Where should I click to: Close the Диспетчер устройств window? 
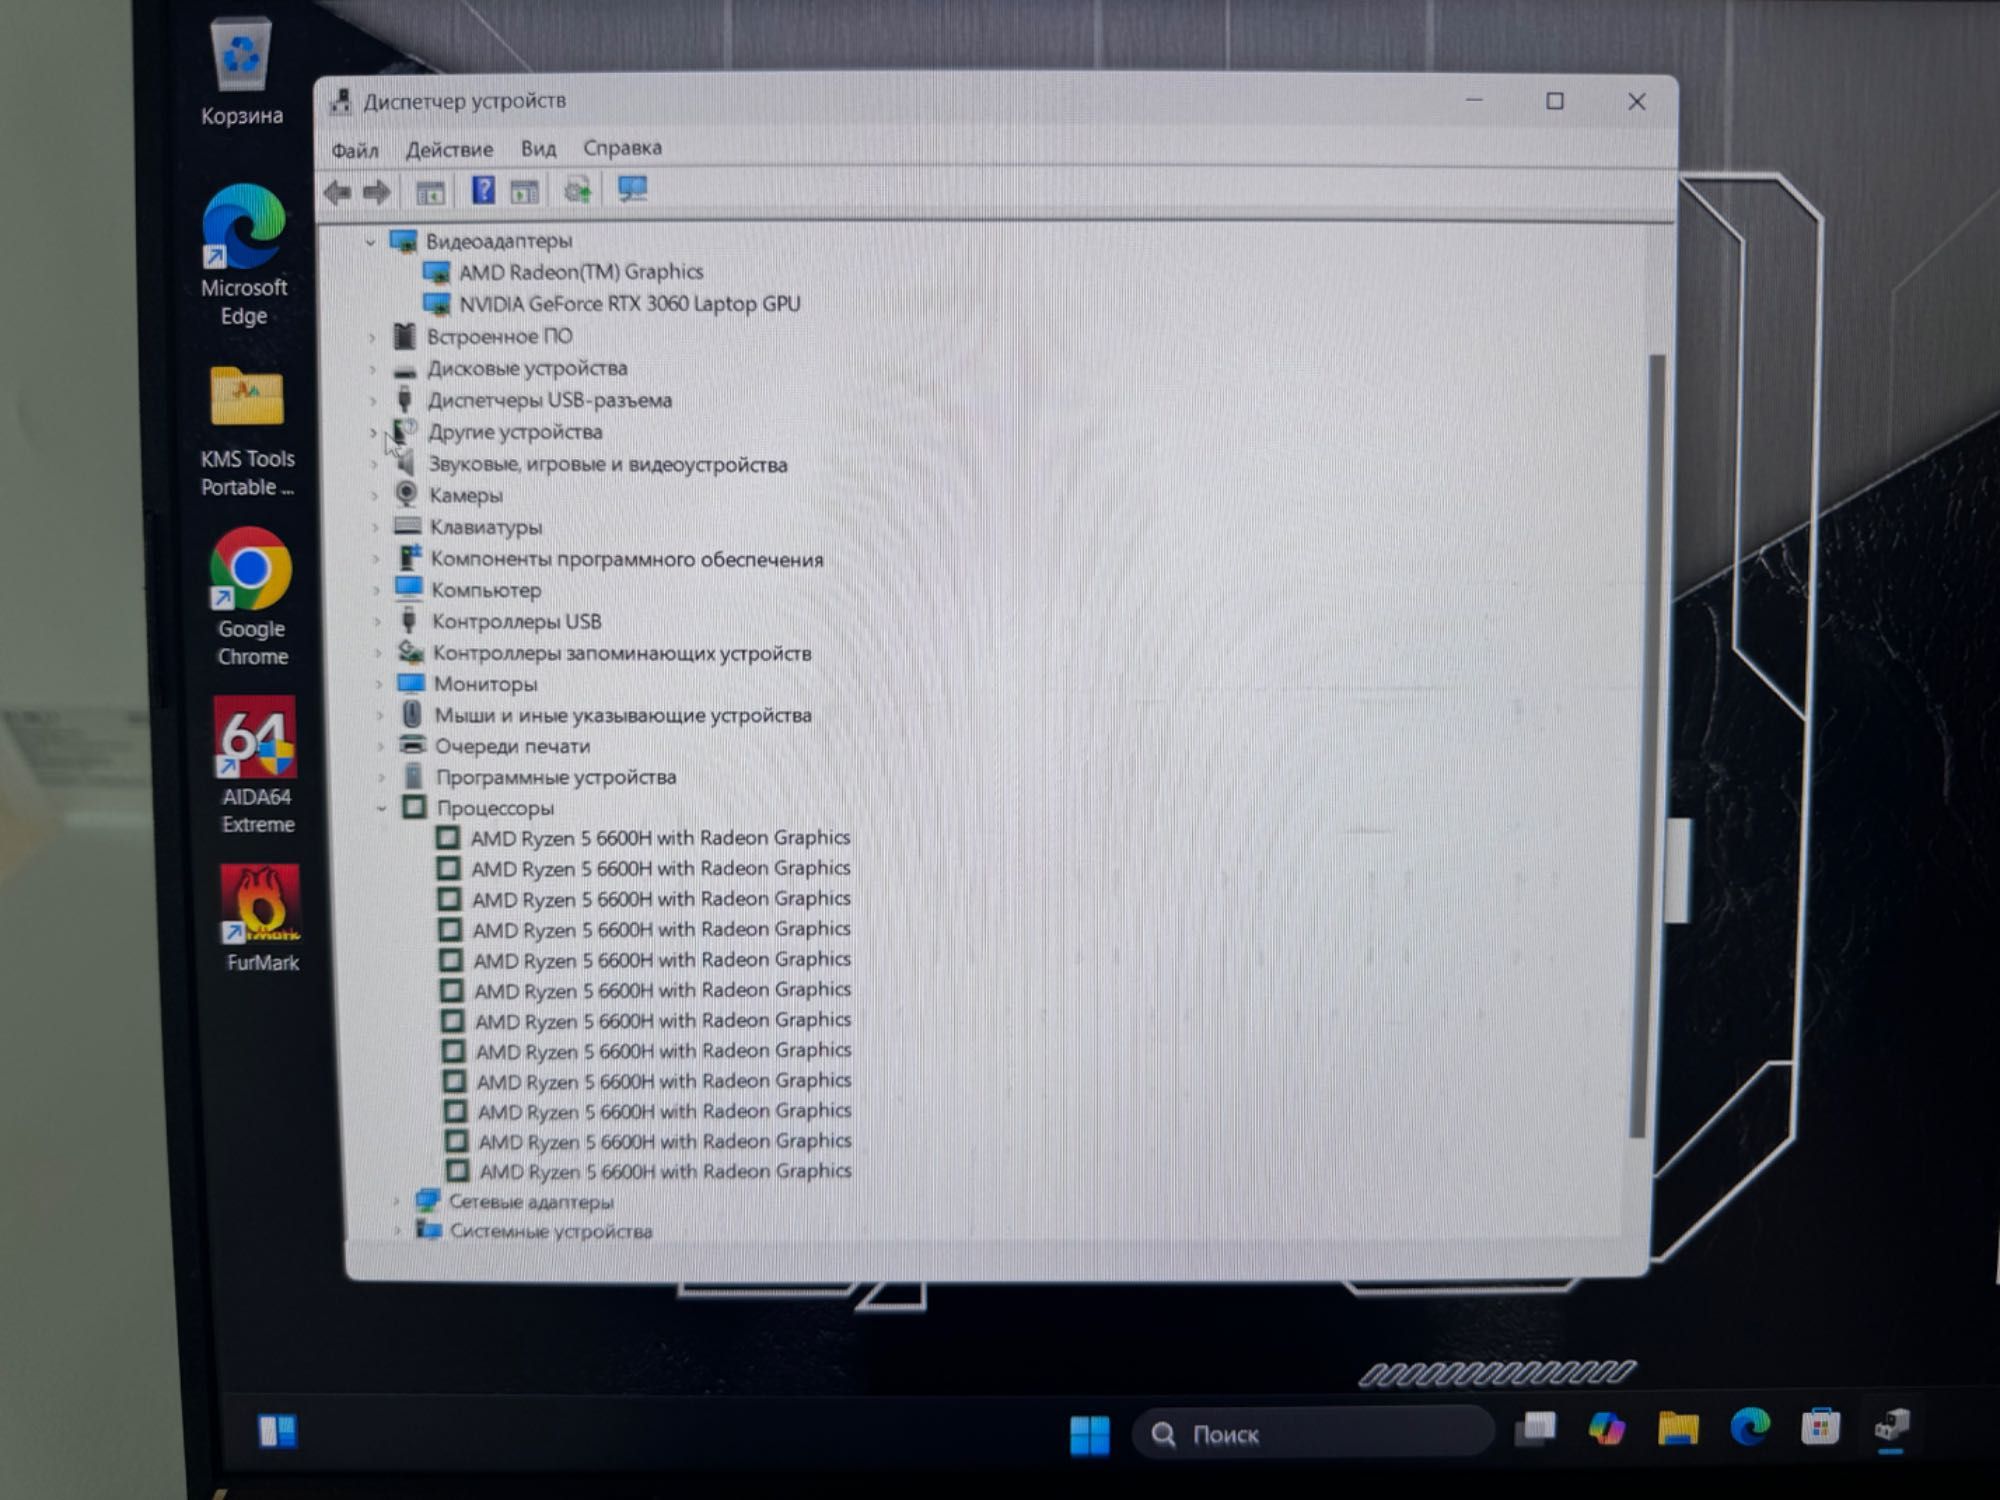pyautogui.click(x=1636, y=102)
